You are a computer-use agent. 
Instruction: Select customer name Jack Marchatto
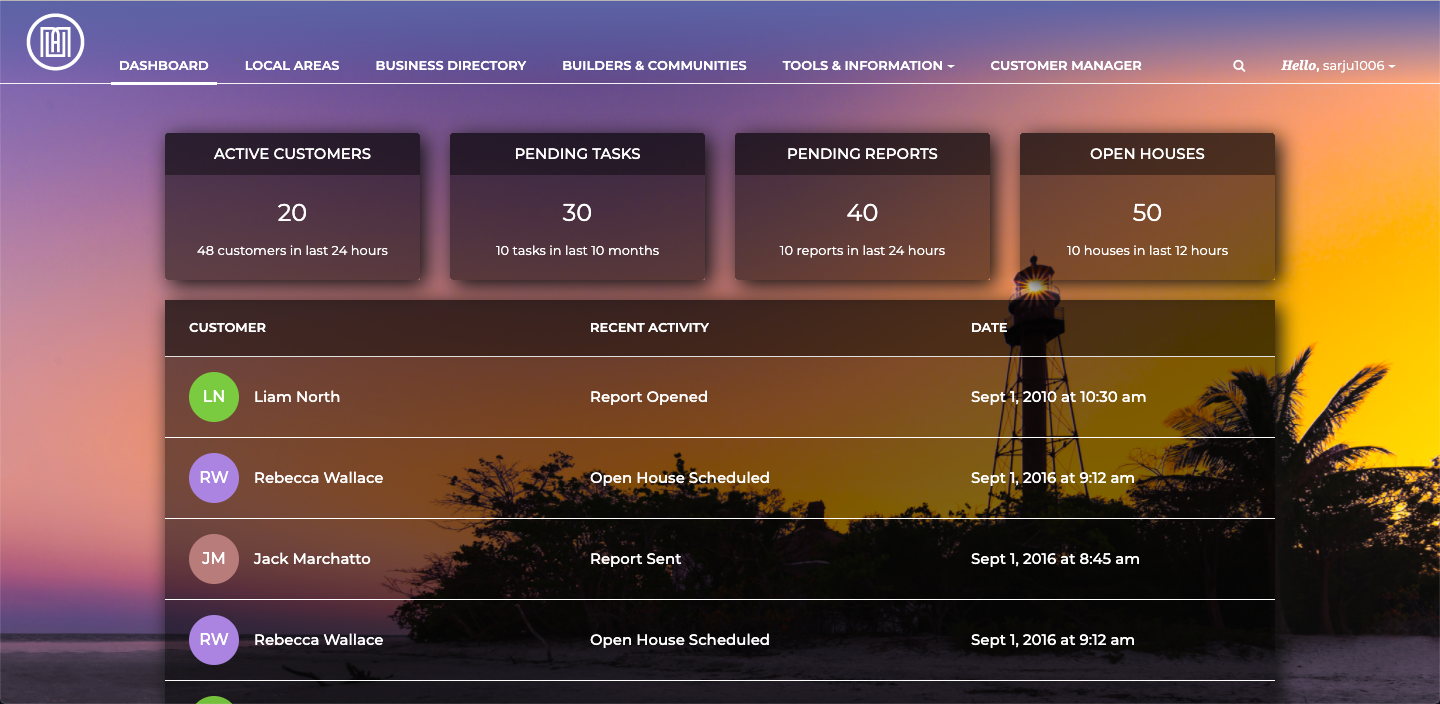[312, 559]
